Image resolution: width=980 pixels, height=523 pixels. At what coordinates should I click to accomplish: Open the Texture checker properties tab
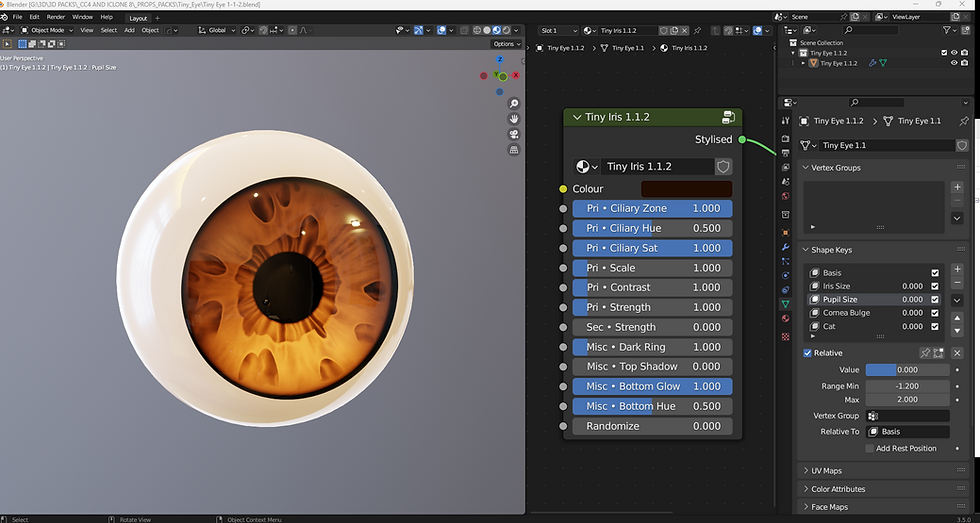click(x=786, y=336)
